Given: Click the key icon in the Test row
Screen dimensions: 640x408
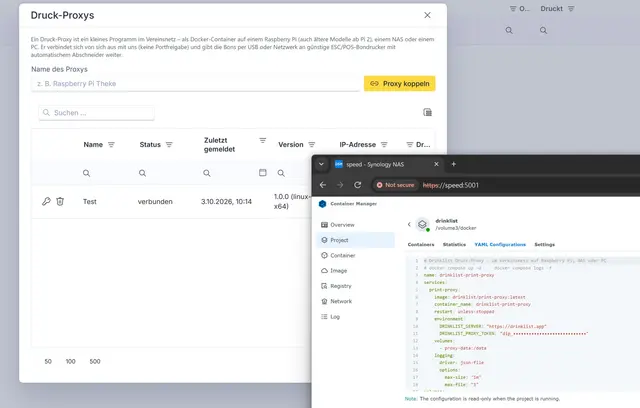Looking at the screenshot, I should click(x=46, y=201).
